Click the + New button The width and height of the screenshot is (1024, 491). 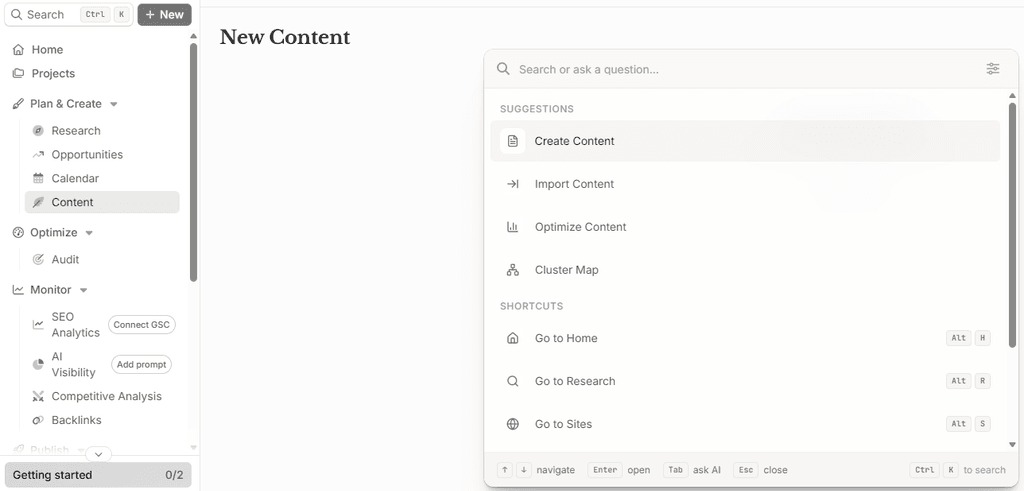pos(165,14)
